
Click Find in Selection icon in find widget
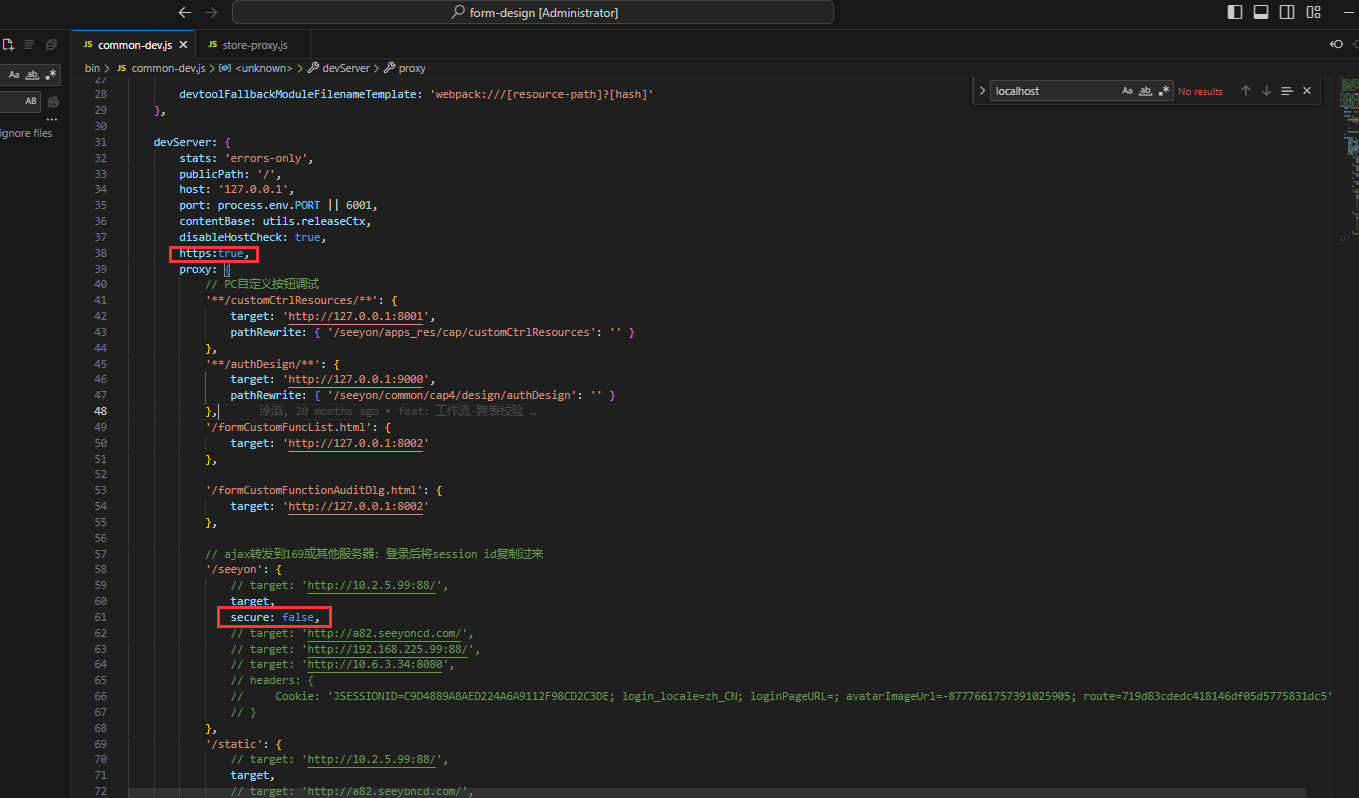(x=1287, y=91)
